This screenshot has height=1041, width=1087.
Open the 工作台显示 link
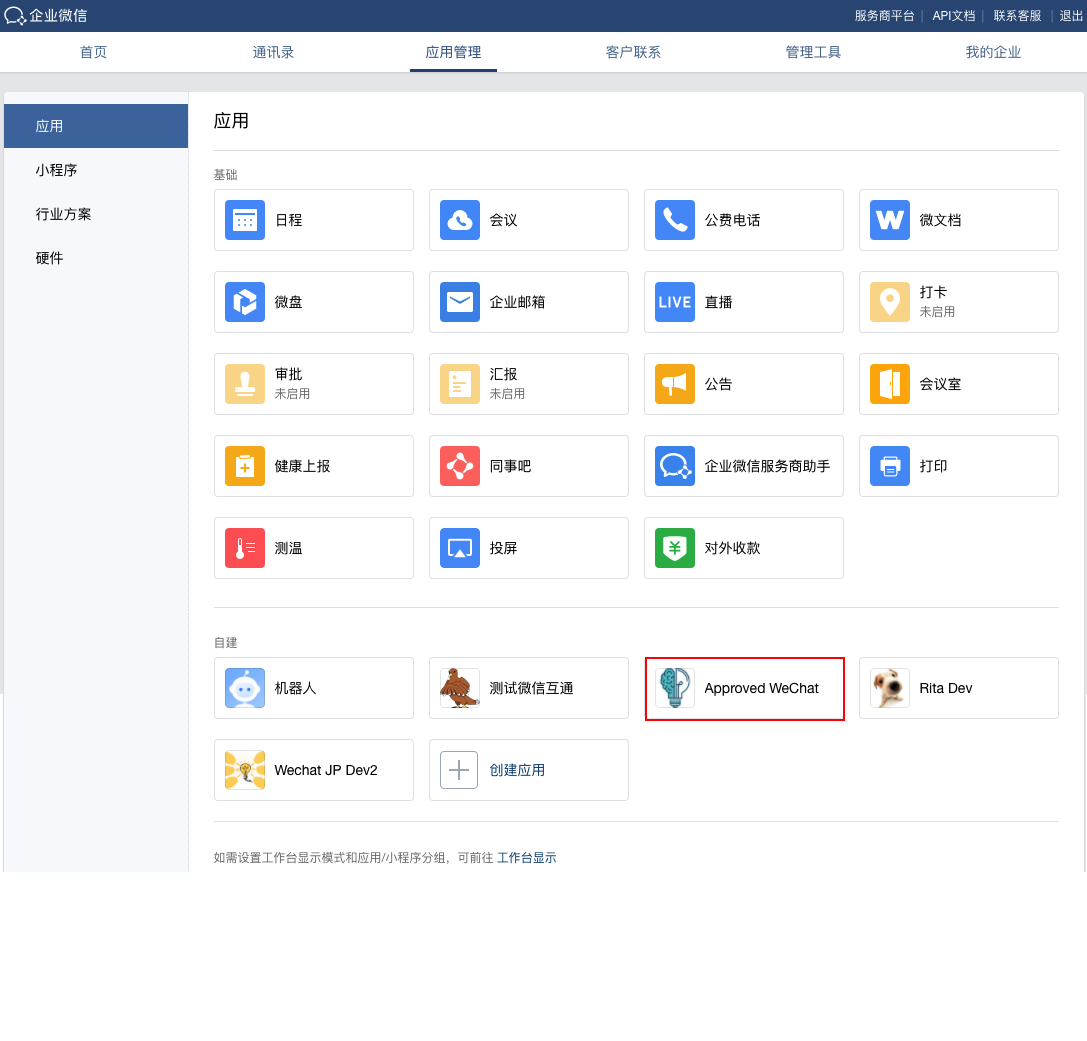[x=527, y=858]
